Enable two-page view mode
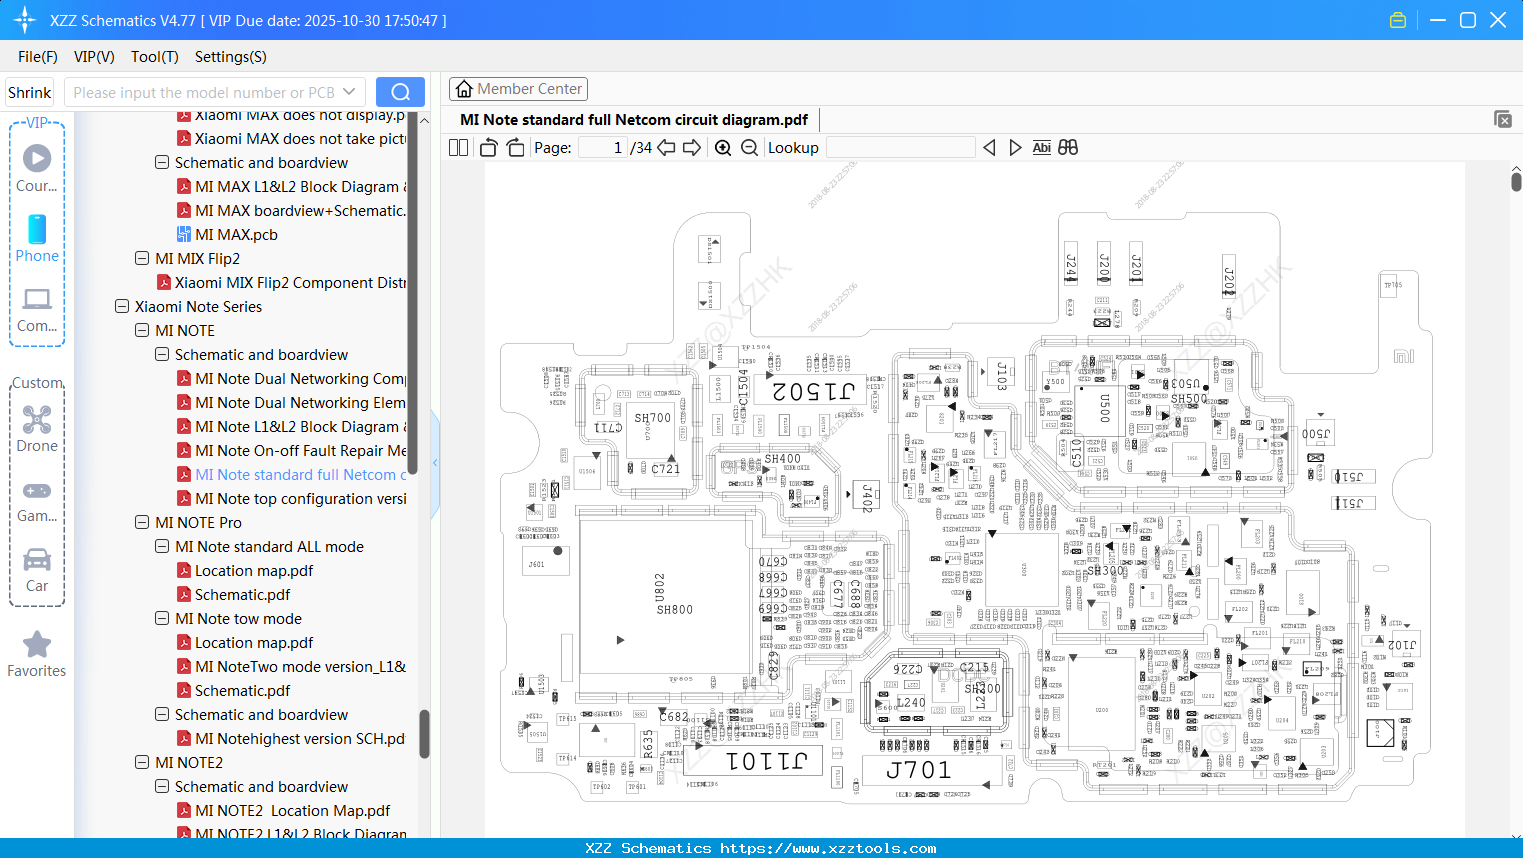 coord(457,147)
